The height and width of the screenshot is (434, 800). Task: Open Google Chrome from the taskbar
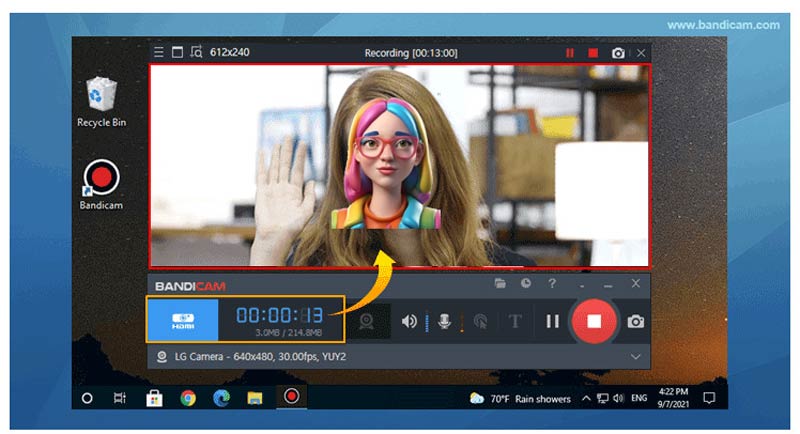[187, 398]
